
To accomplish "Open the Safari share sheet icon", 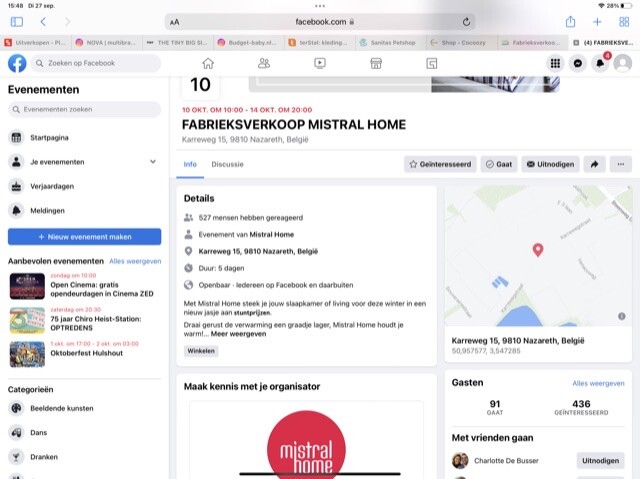I will click(570, 22).
